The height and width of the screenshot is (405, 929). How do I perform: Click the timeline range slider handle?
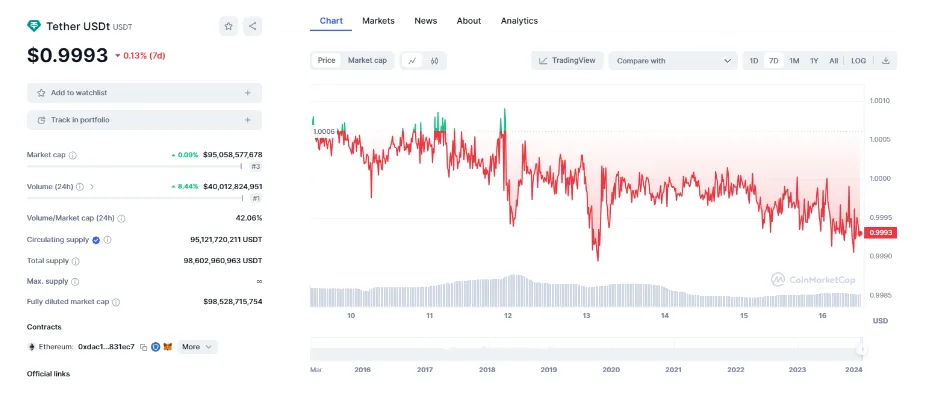pos(861,349)
